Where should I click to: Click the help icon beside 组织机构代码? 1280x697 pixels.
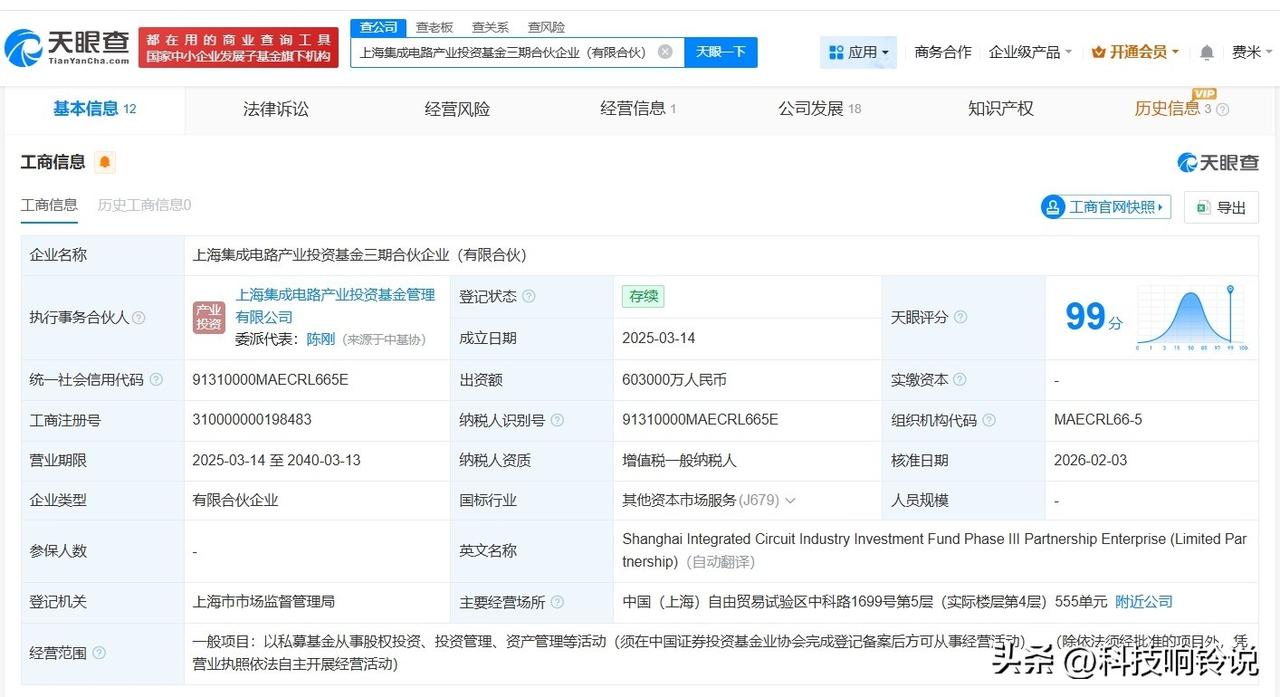(989, 420)
